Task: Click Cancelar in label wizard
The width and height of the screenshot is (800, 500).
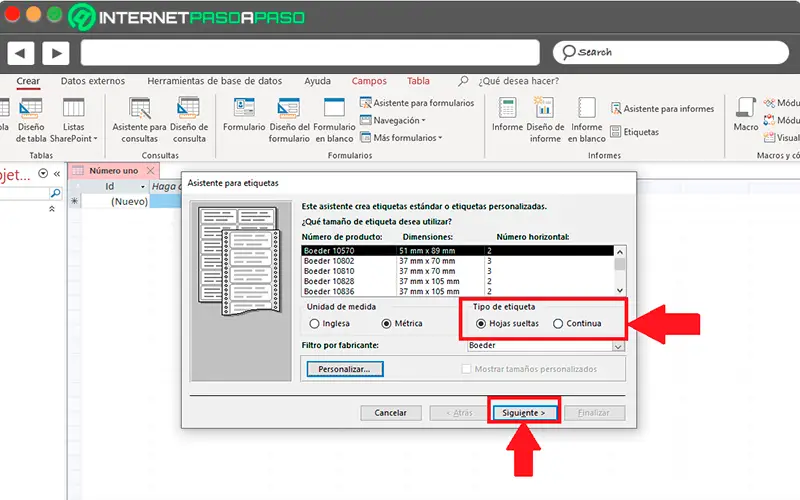Action: pyautogui.click(x=391, y=413)
